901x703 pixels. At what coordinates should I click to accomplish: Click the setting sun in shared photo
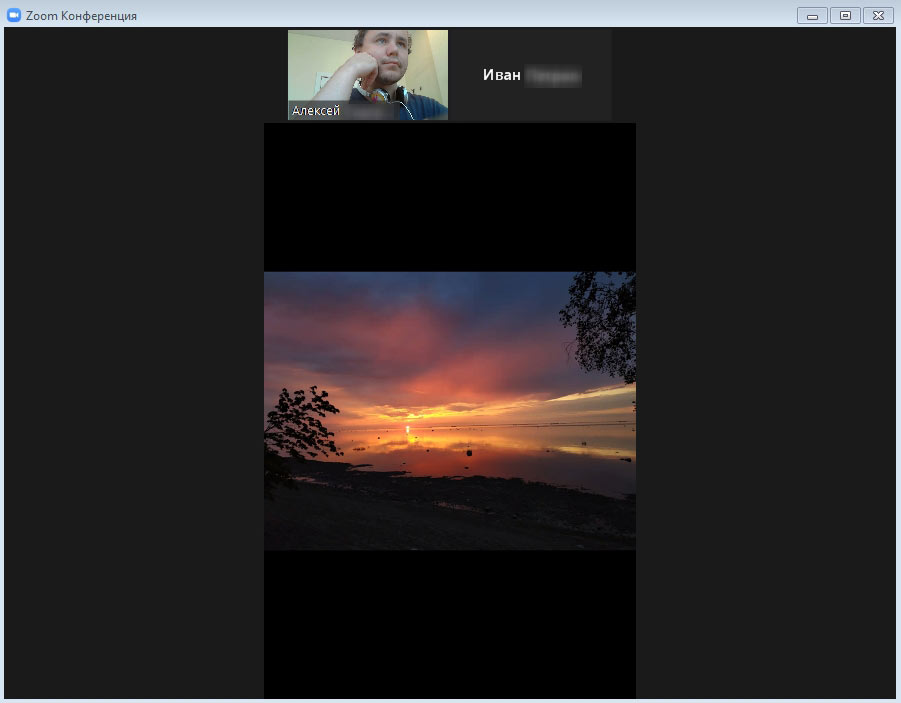tap(408, 428)
